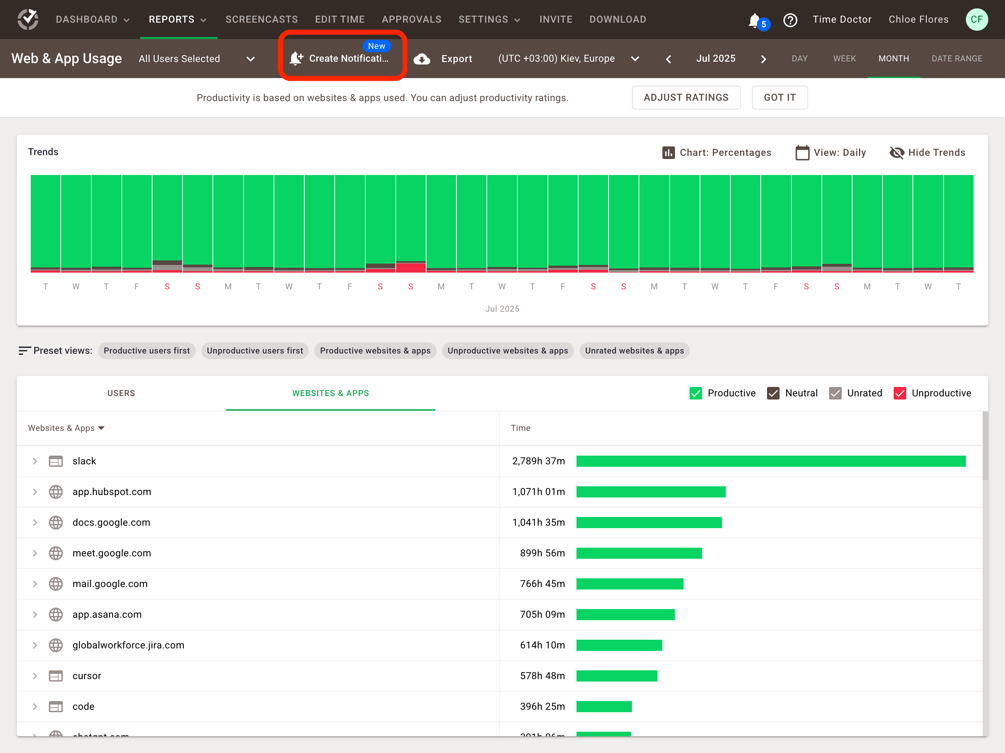Open the notifications bell icon
The image size is (1005, 753).
click(755, 21)
